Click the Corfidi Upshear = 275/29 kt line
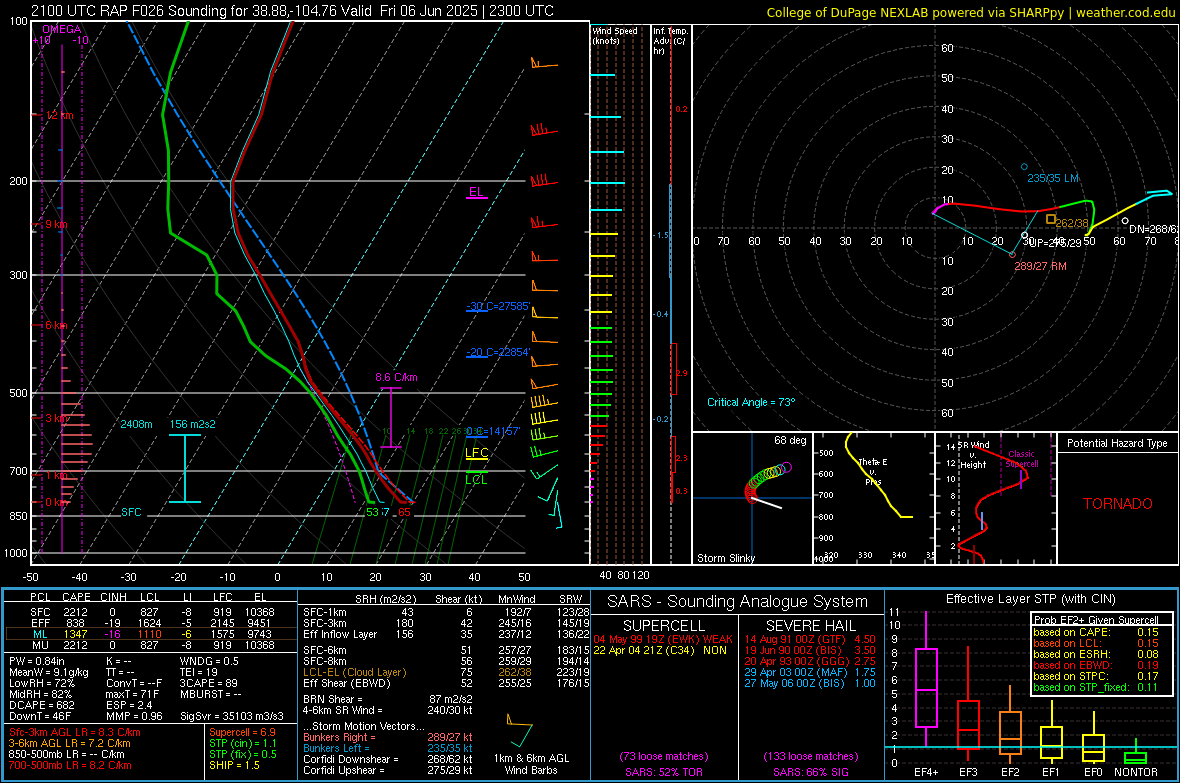 [388, 770]
